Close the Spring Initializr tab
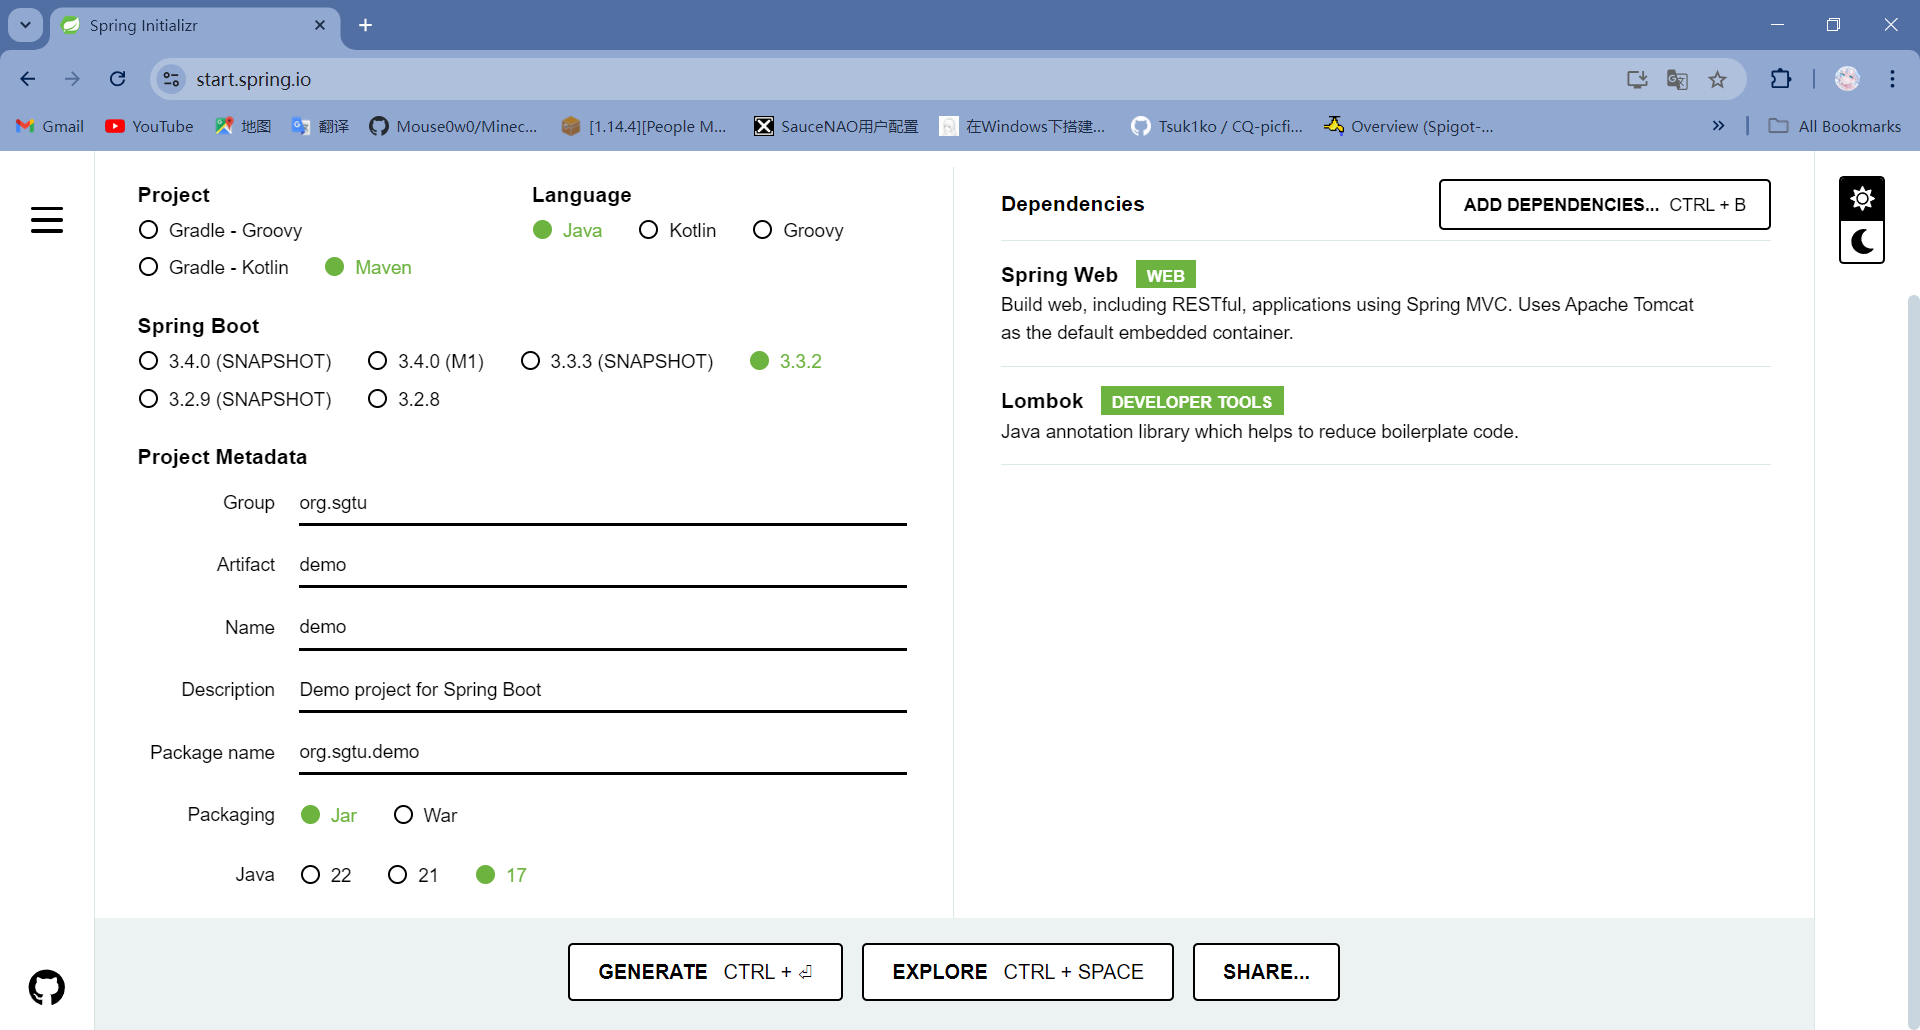The image size is (1920, 1030). 320,25
